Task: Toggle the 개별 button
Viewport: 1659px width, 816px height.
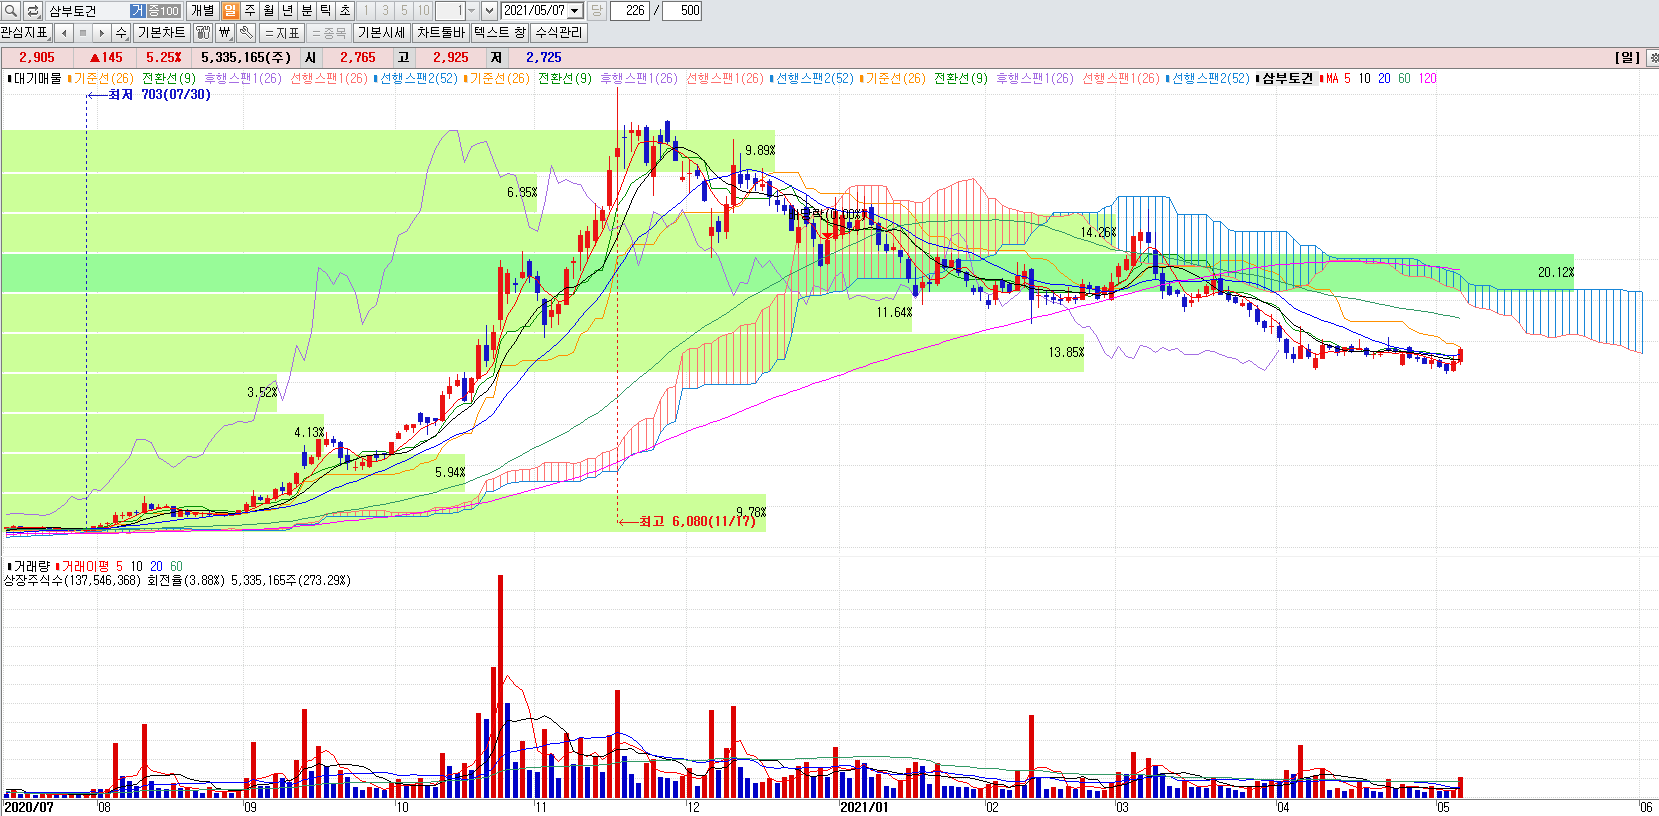Action: click(202, 11)
